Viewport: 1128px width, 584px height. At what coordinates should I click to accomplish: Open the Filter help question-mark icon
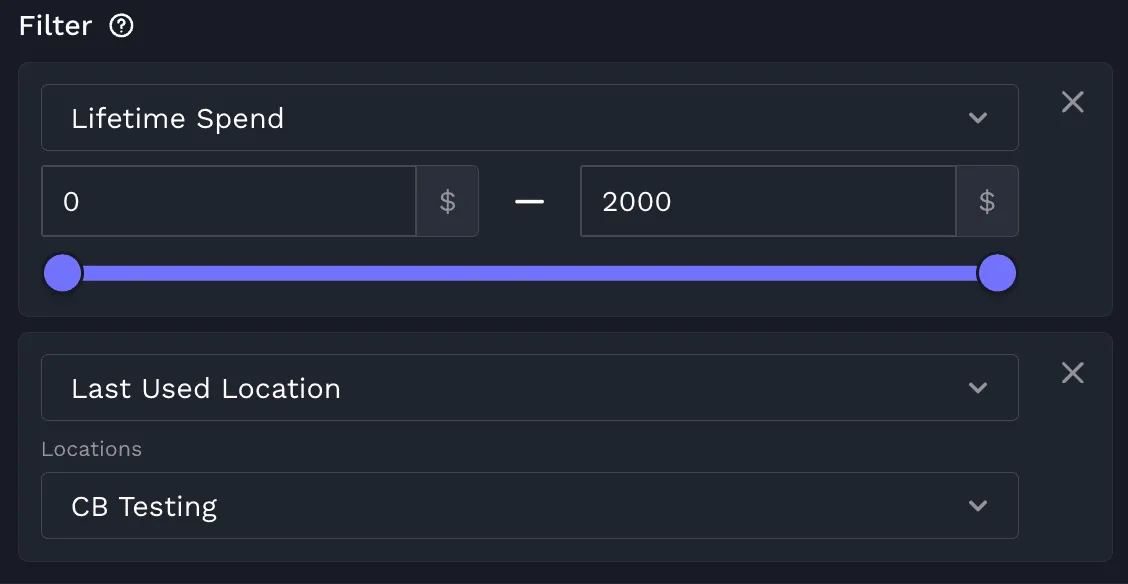122,27
